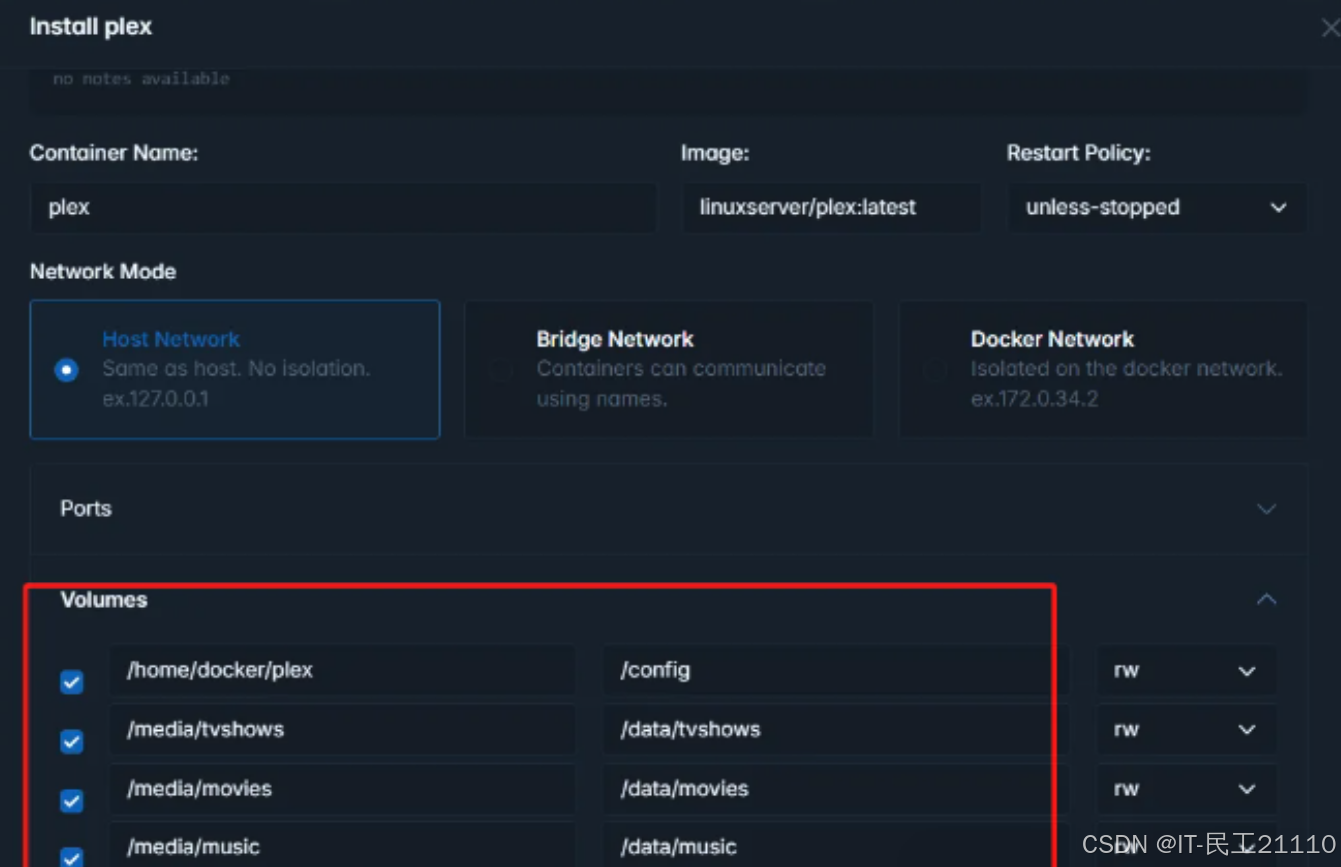Select the Bridge Network option
The width and height of the screenshot is (1341, 867).
click(668, 369)
